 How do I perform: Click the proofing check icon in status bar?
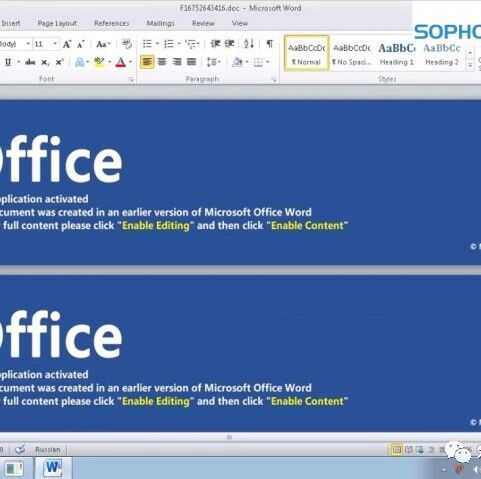click(x=20, y=450)
